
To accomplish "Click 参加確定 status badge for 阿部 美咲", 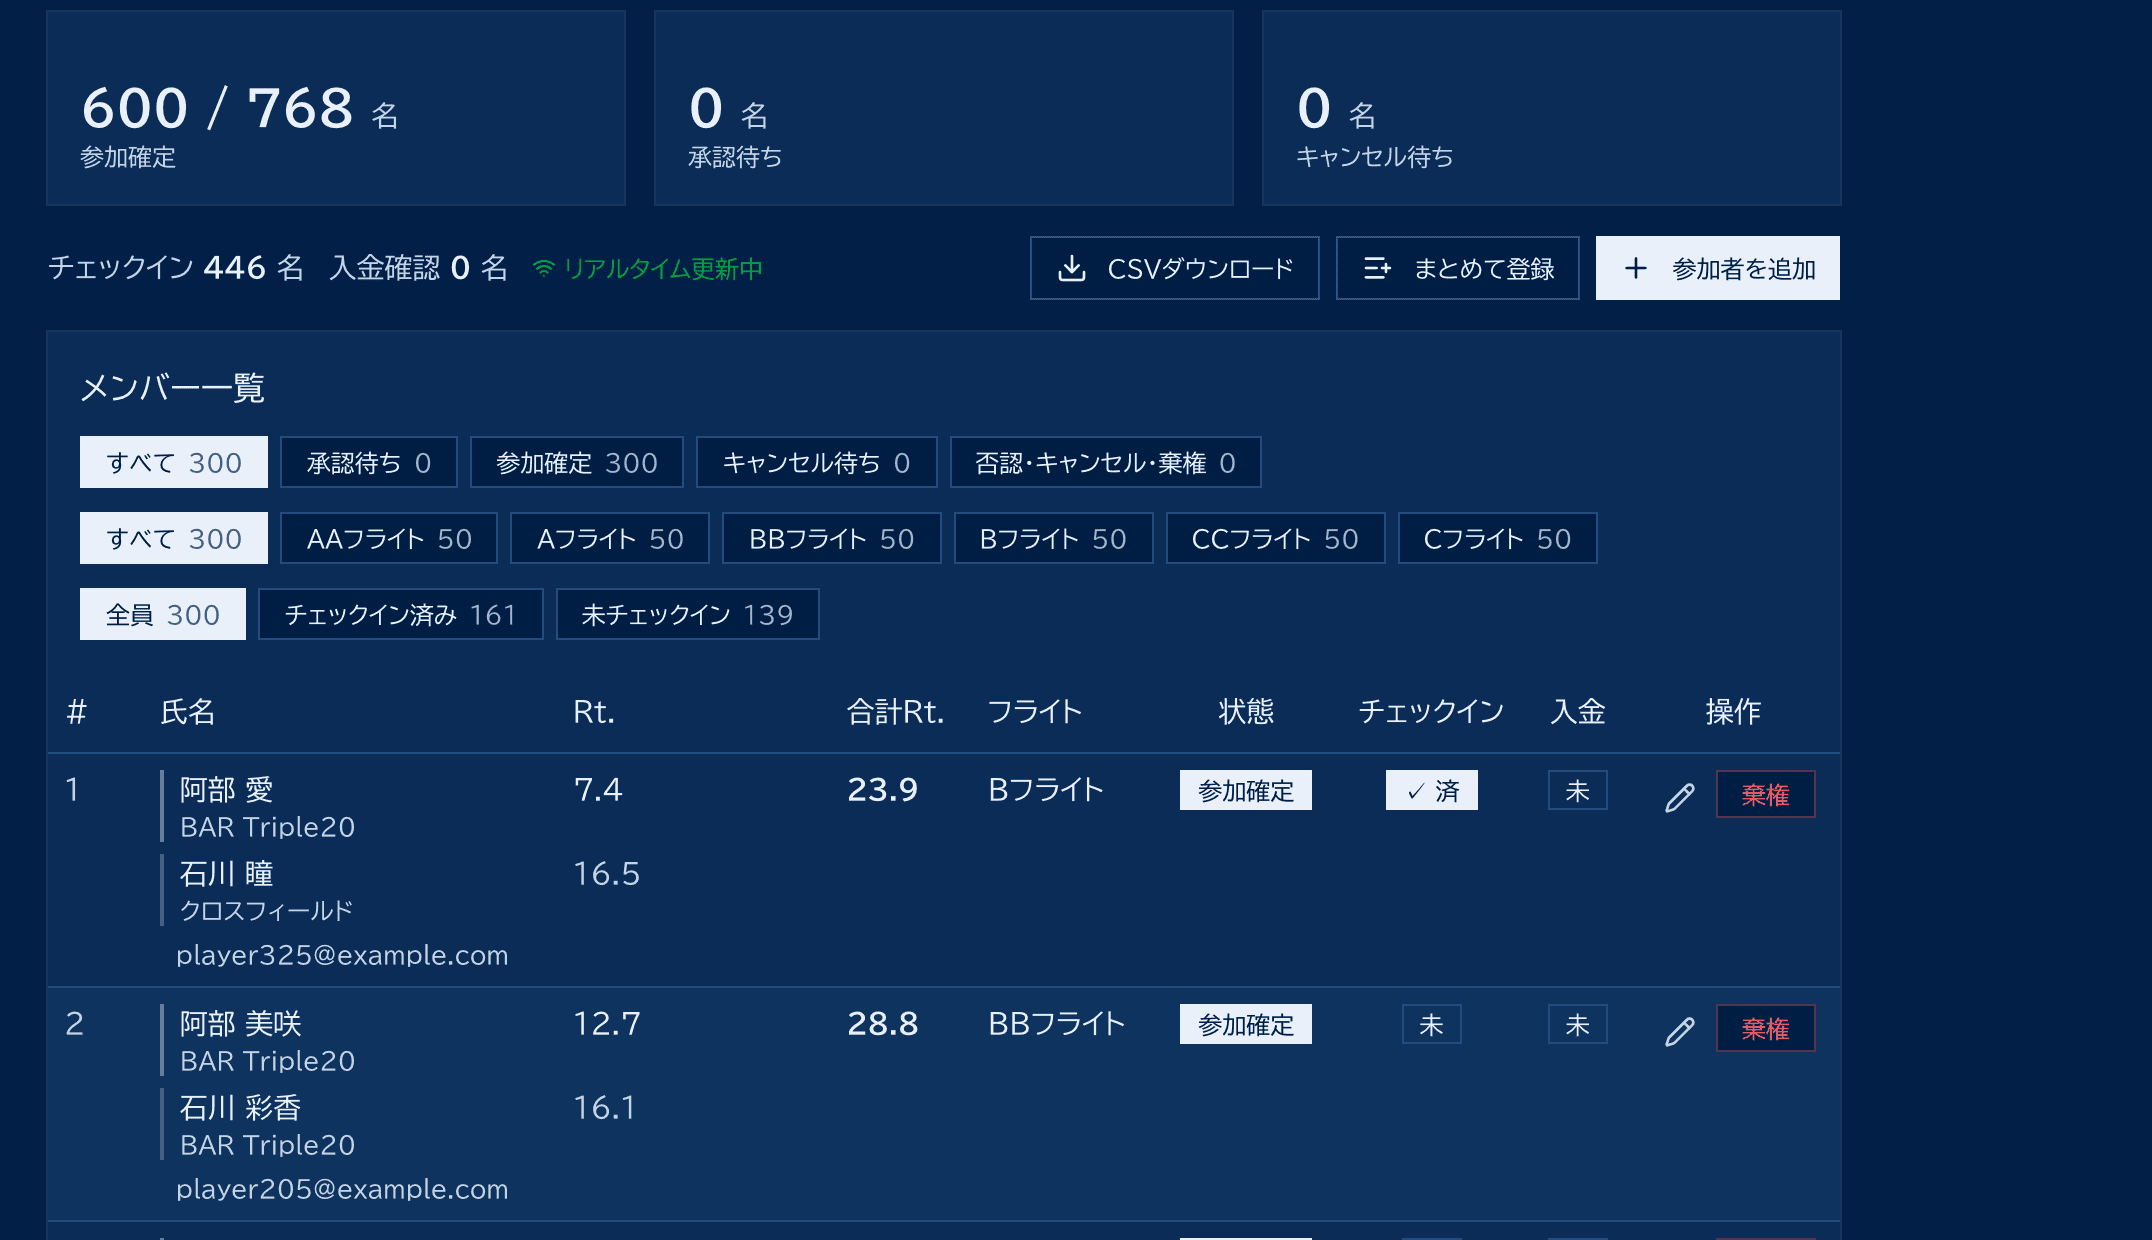I will click(1245, 1024).
